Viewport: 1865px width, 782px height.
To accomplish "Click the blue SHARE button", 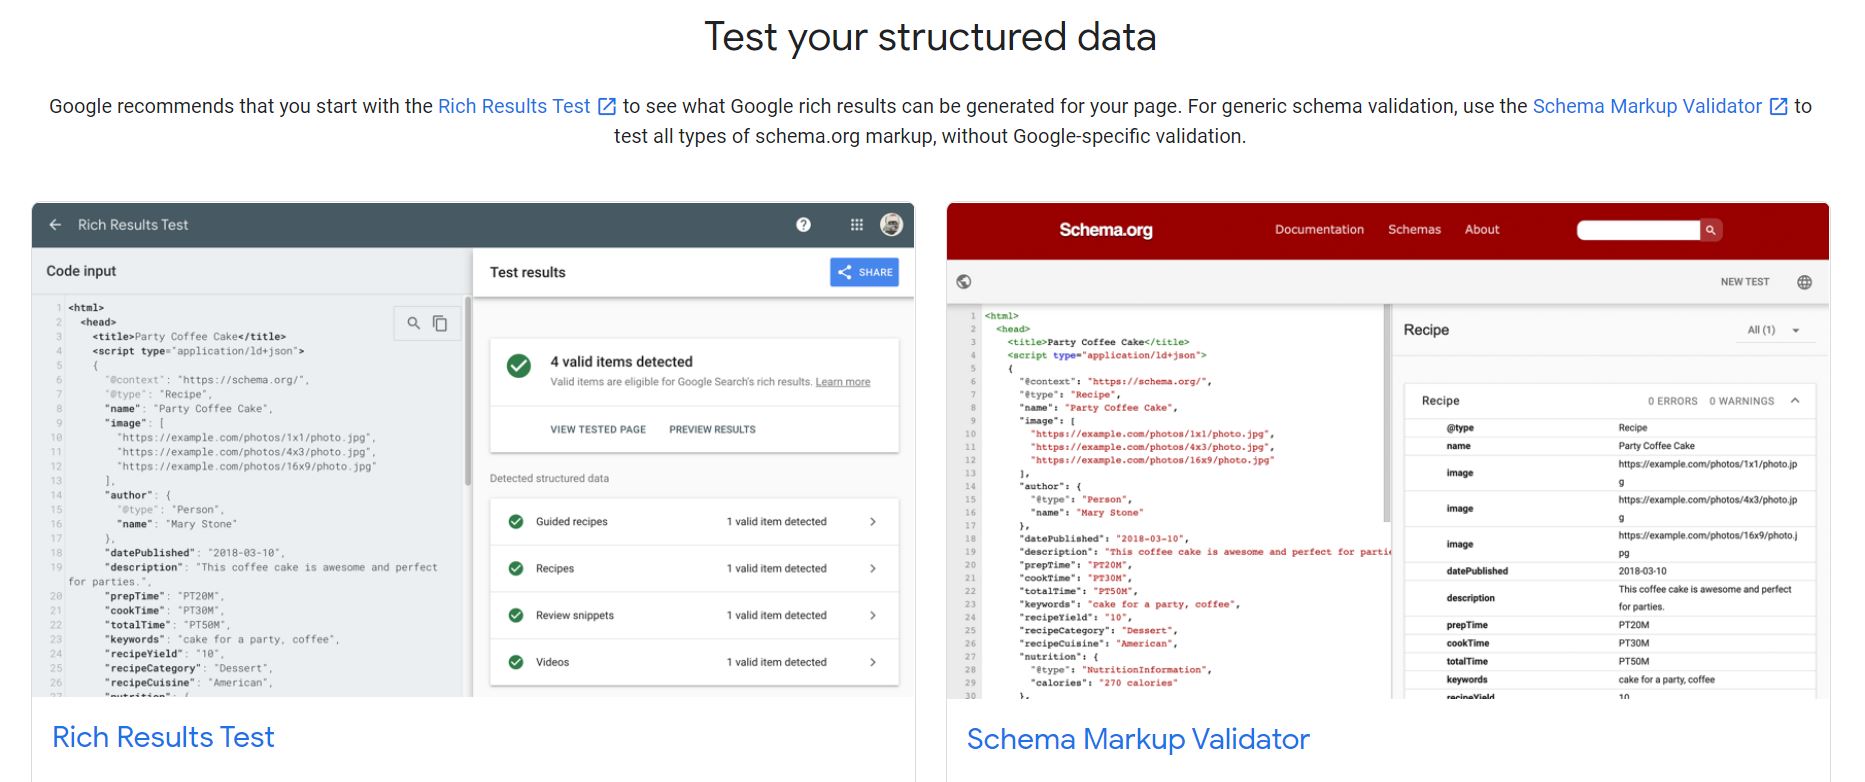I will coord(864,271).
